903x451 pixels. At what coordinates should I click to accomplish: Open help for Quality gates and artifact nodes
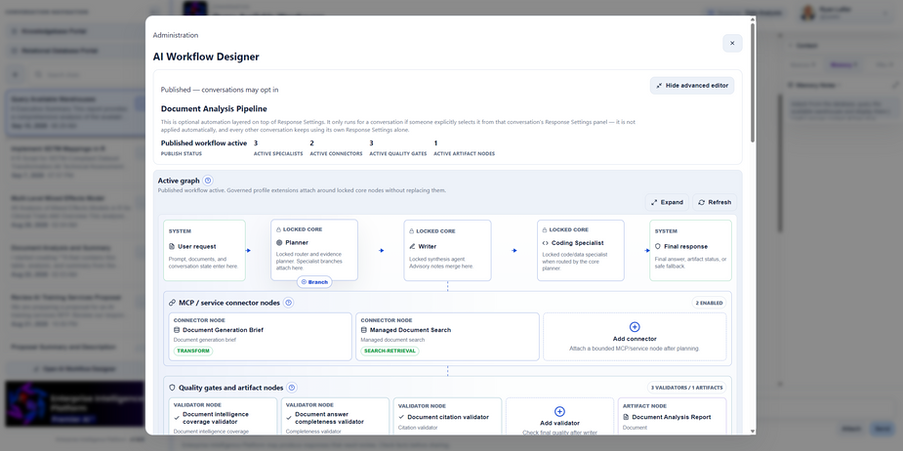coord(291,388)
